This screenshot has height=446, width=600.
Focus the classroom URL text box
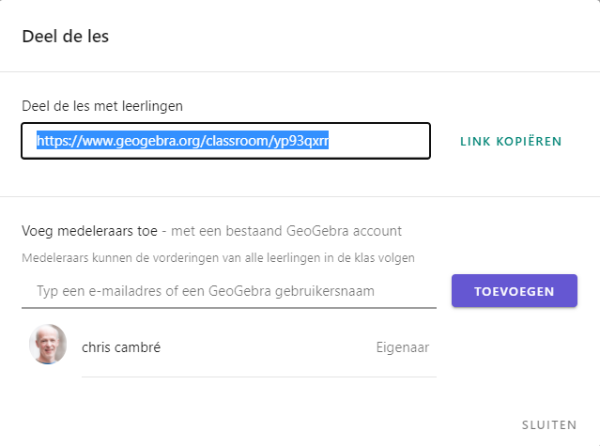pyautogui.click(x=226, y=141)
